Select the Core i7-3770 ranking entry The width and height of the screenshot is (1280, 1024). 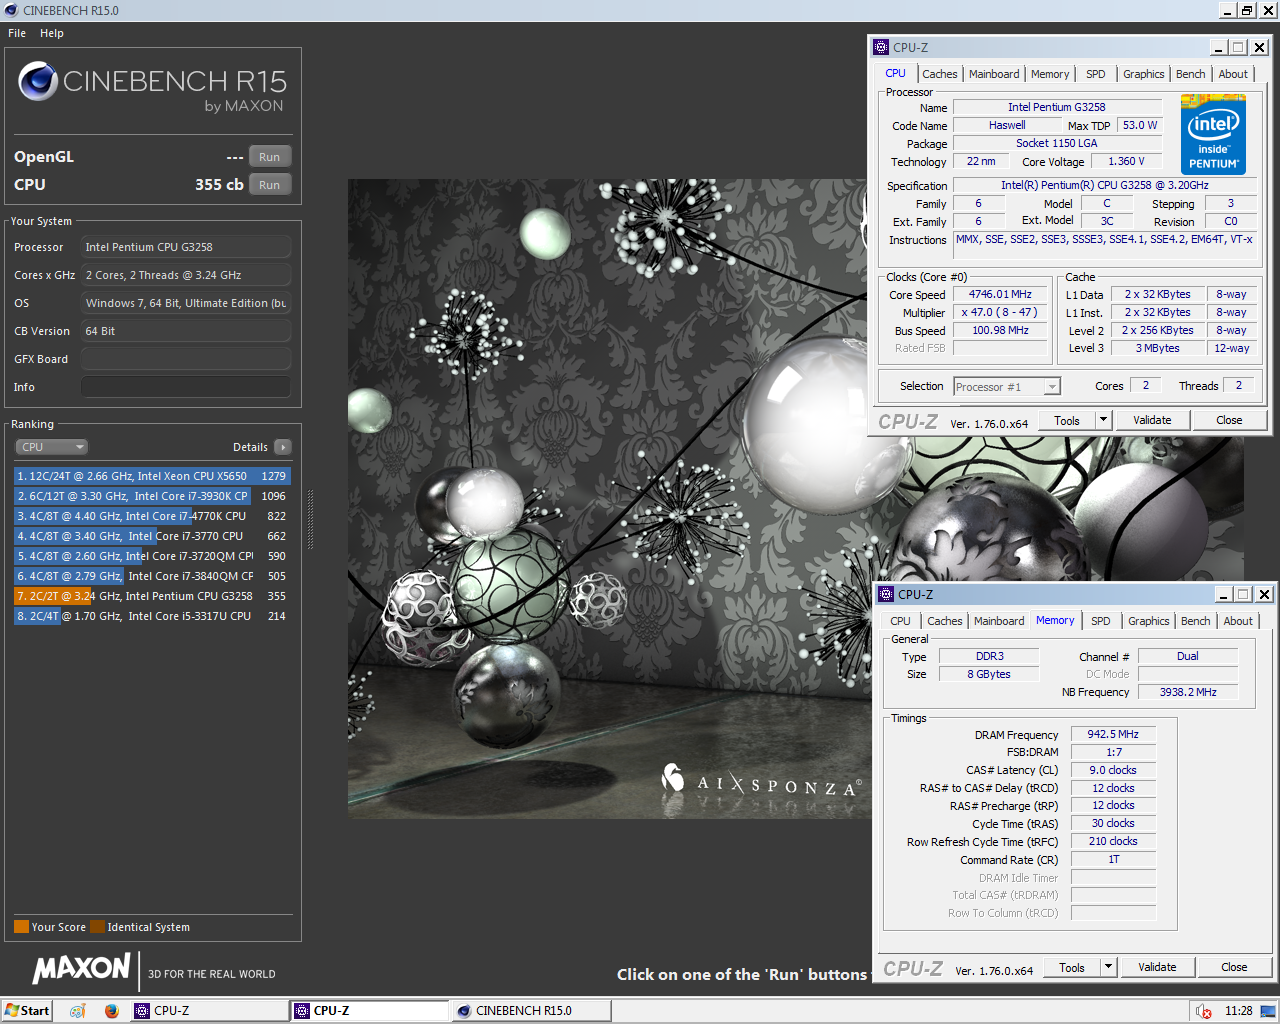(152, 536)
